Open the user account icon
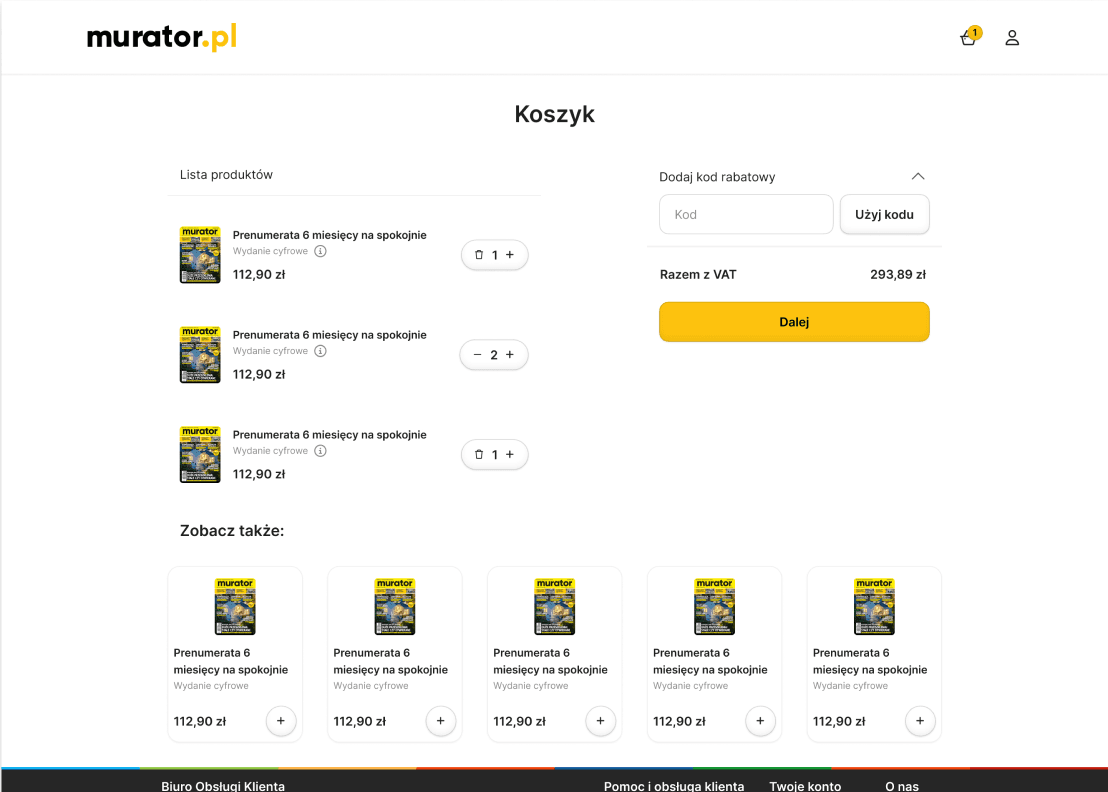This screenshot has height=792, width=1108. pyautogui.click(x=1012, y=37)
